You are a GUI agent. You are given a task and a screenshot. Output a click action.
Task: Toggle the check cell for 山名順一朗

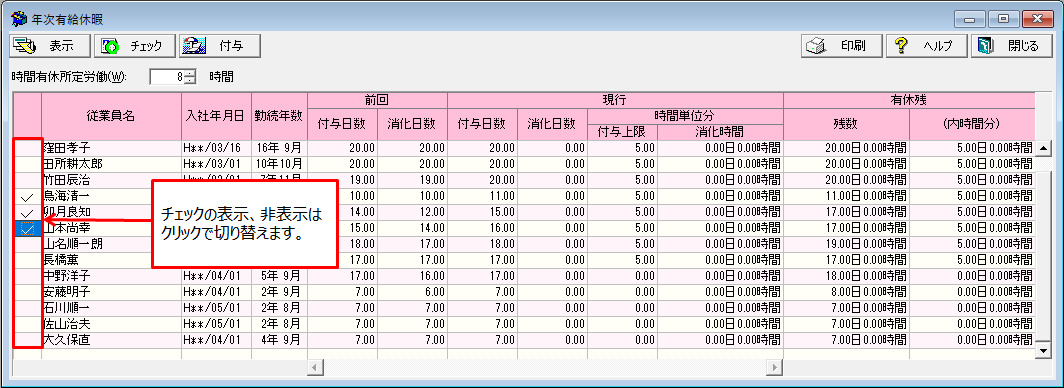coord(28,244)
